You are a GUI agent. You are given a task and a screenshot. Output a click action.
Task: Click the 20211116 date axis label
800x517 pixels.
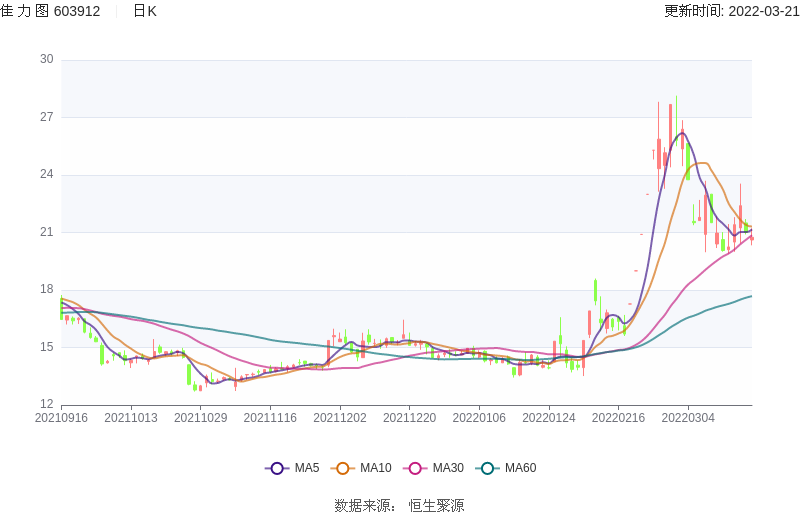pos(270,418)
